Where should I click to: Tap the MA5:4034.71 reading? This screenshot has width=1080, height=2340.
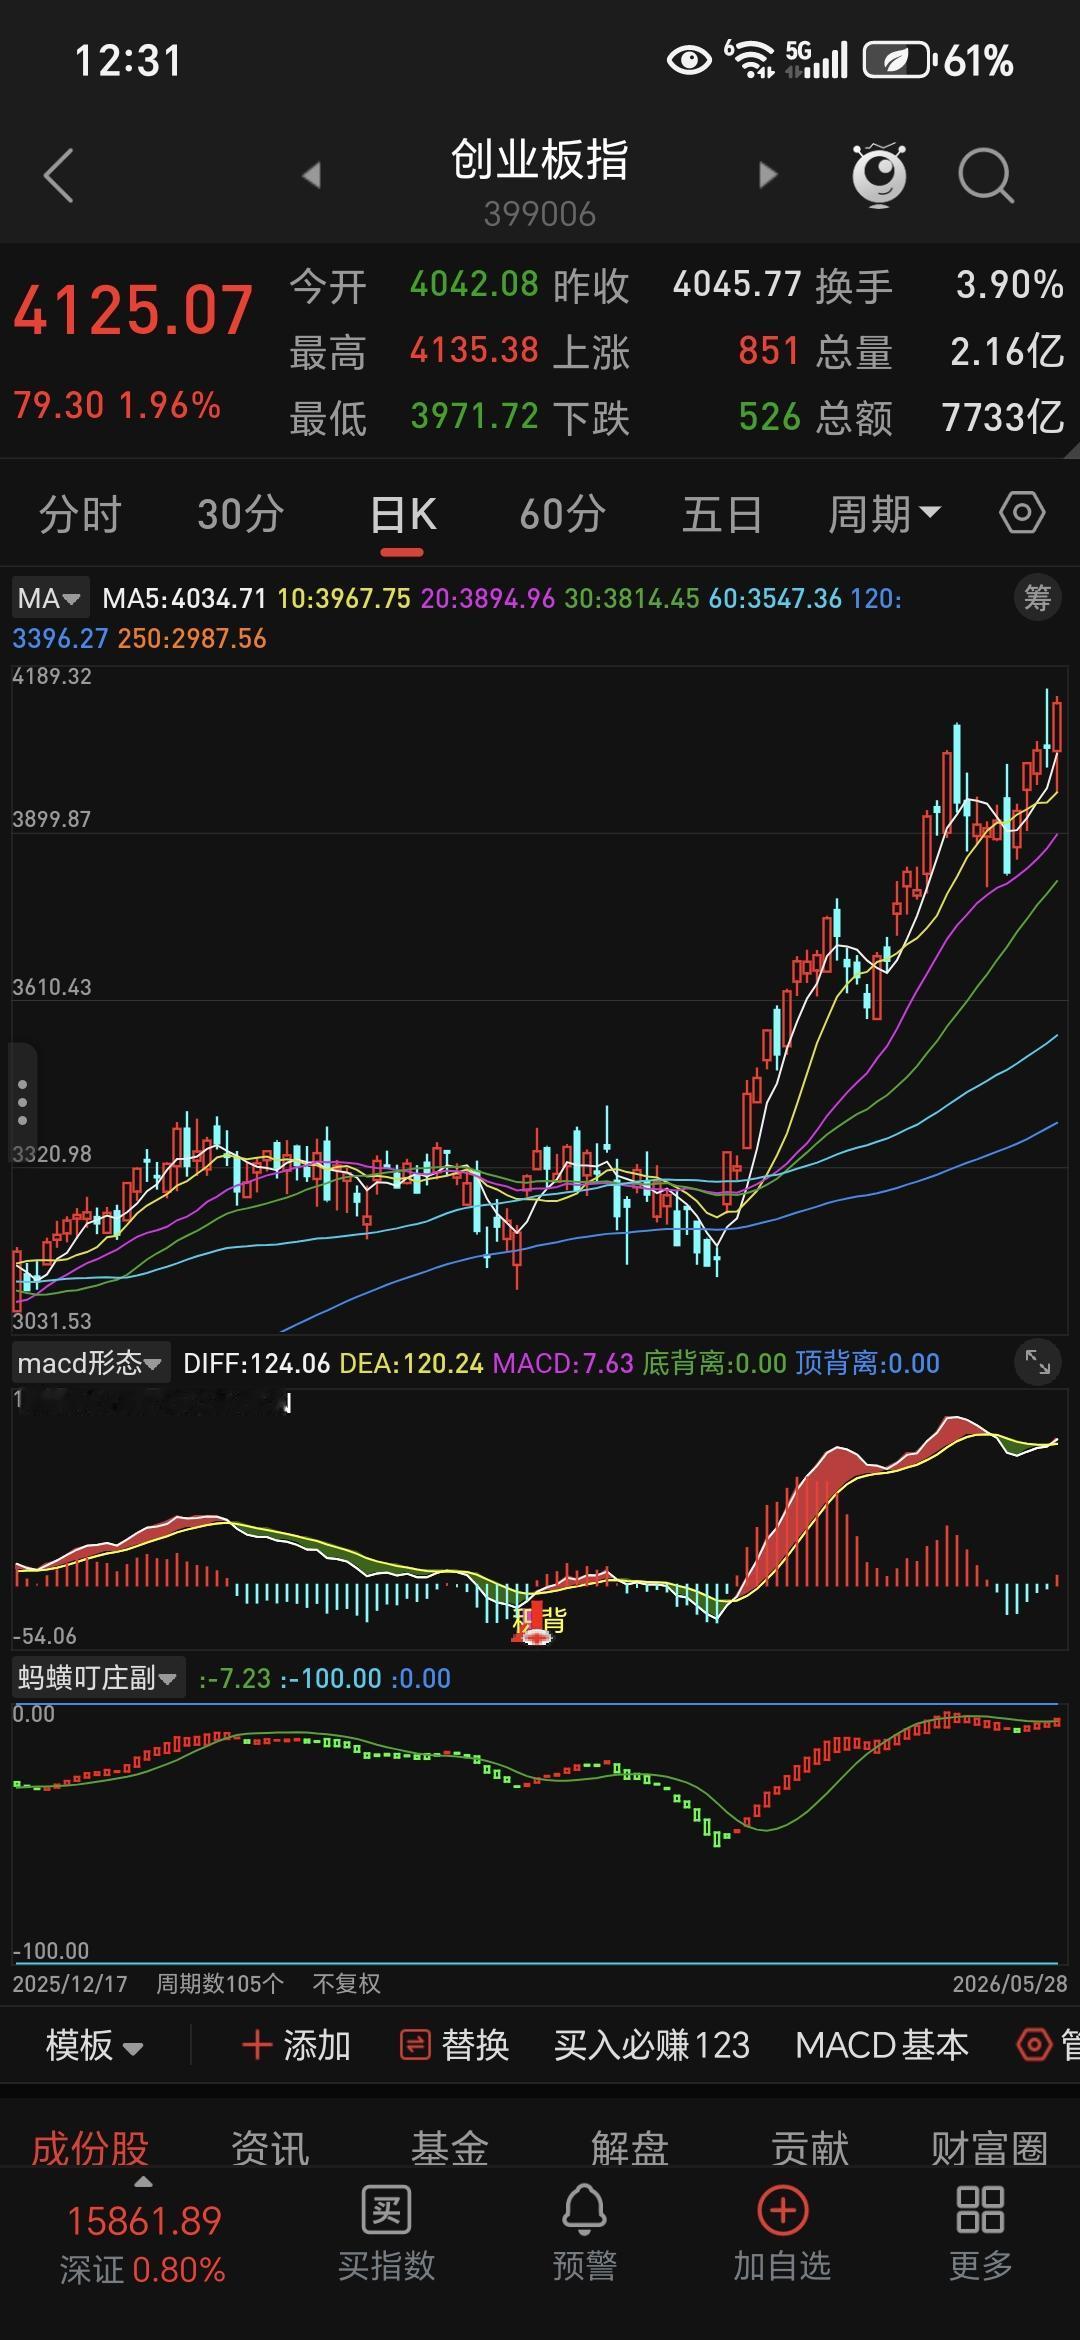(x=185, y=598)
